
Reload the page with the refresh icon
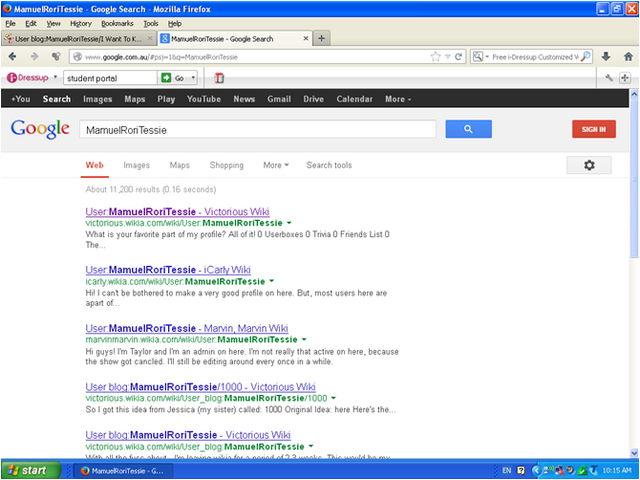coord(458,57)
